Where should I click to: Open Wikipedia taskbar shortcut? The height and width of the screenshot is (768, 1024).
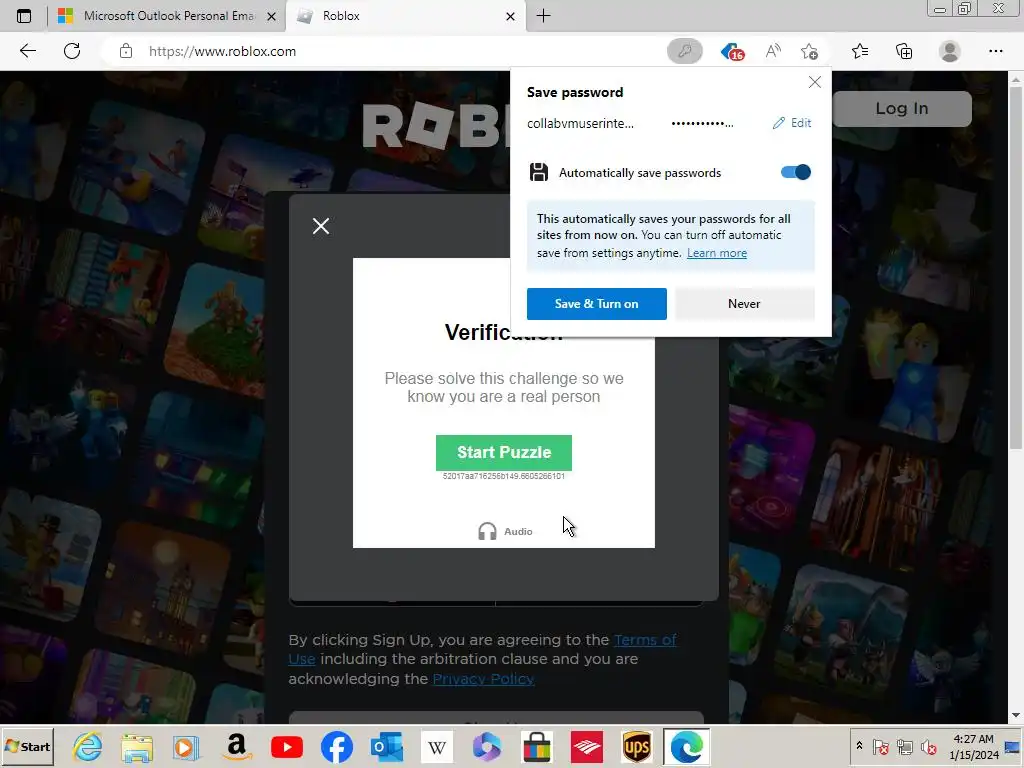[437, 746]
